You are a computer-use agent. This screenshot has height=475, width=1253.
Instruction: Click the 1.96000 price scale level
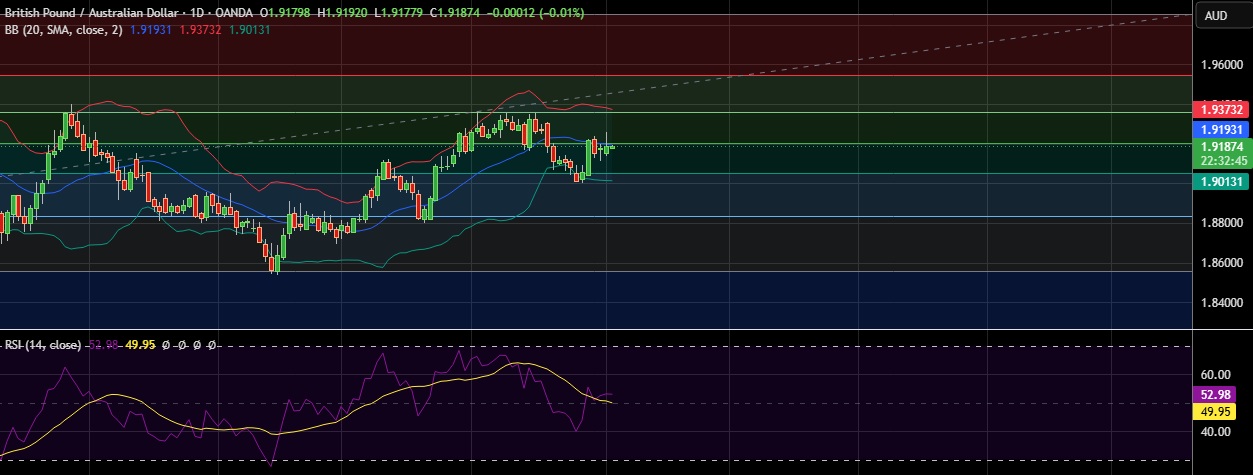point(1222,65)
